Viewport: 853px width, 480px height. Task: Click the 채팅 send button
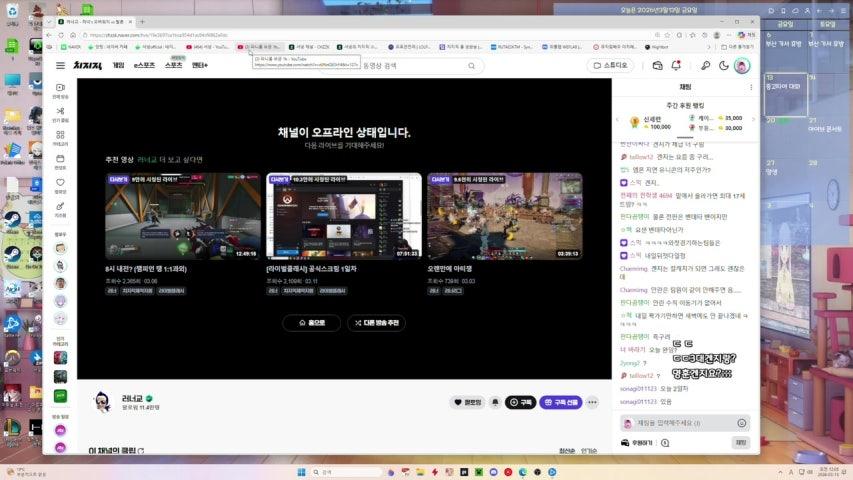pyautogui.click(x=741, y=442)
